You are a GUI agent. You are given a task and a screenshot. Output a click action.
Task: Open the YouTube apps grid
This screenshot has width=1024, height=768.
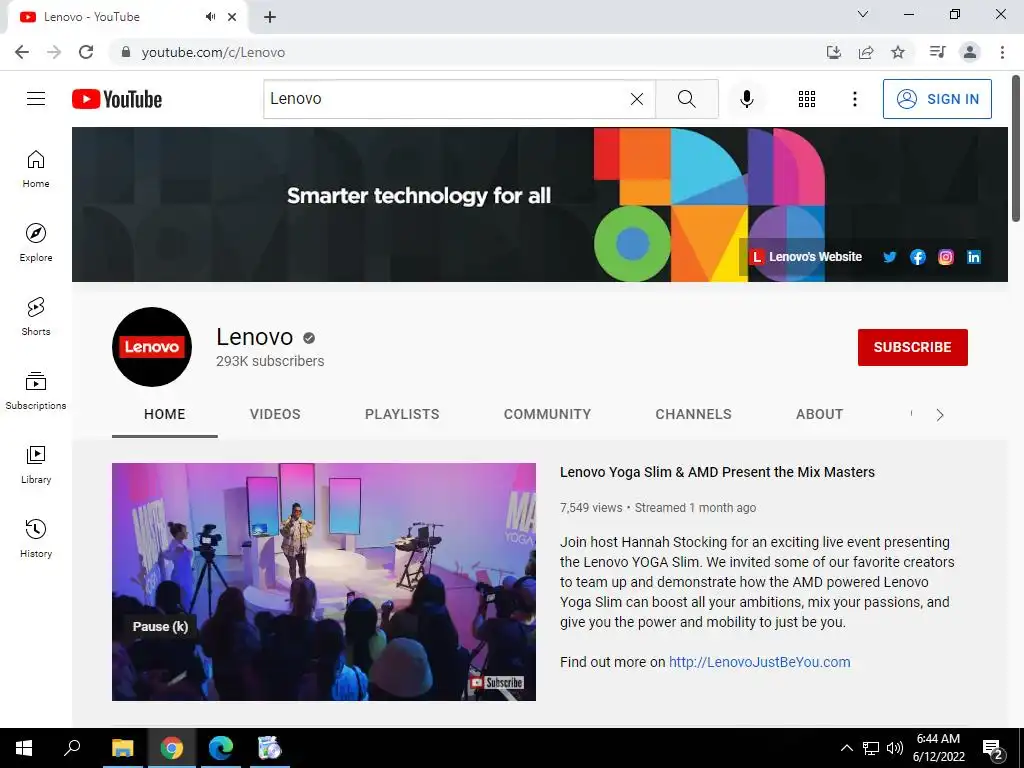pos(807,99)
